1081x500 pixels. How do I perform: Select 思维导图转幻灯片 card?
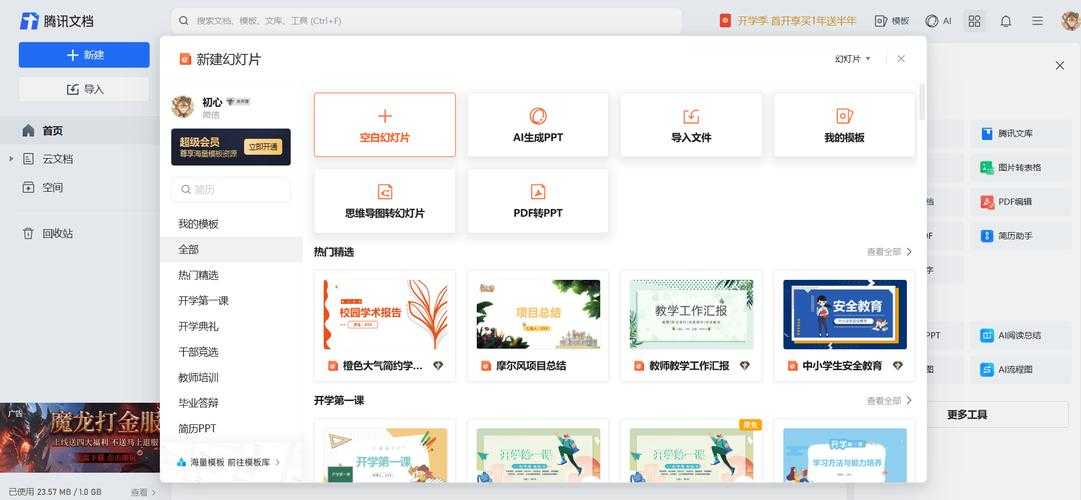click(x=385, y=201)
